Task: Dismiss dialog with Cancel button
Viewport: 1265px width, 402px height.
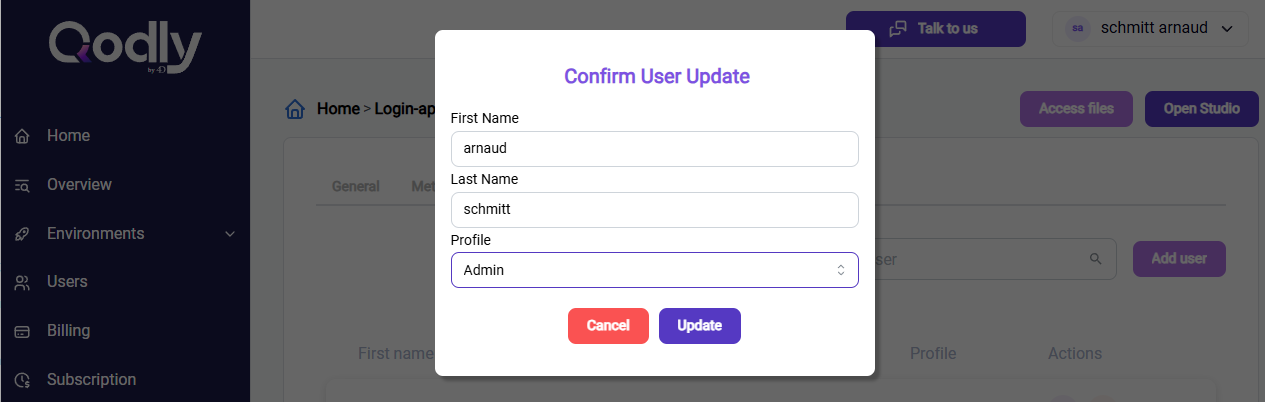Action: [608, 326]
